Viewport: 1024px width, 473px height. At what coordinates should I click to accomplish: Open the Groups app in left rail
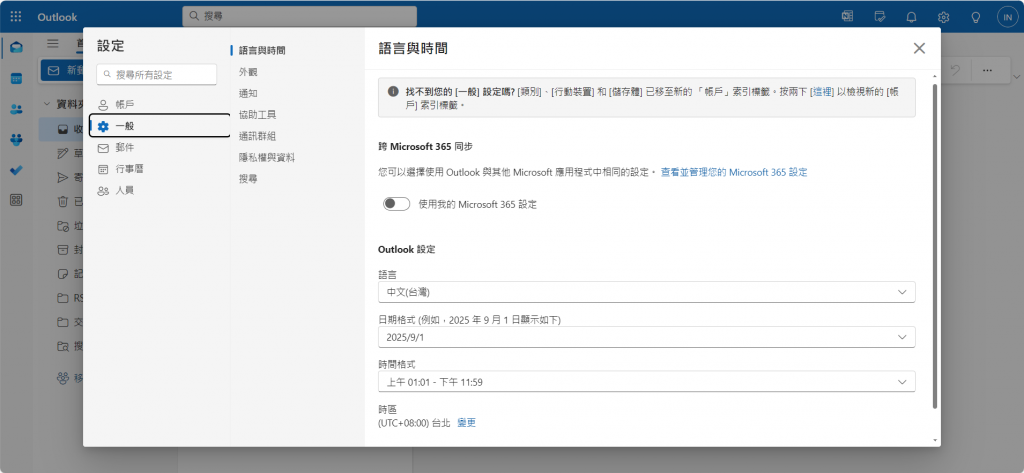[x=16, y=139]
